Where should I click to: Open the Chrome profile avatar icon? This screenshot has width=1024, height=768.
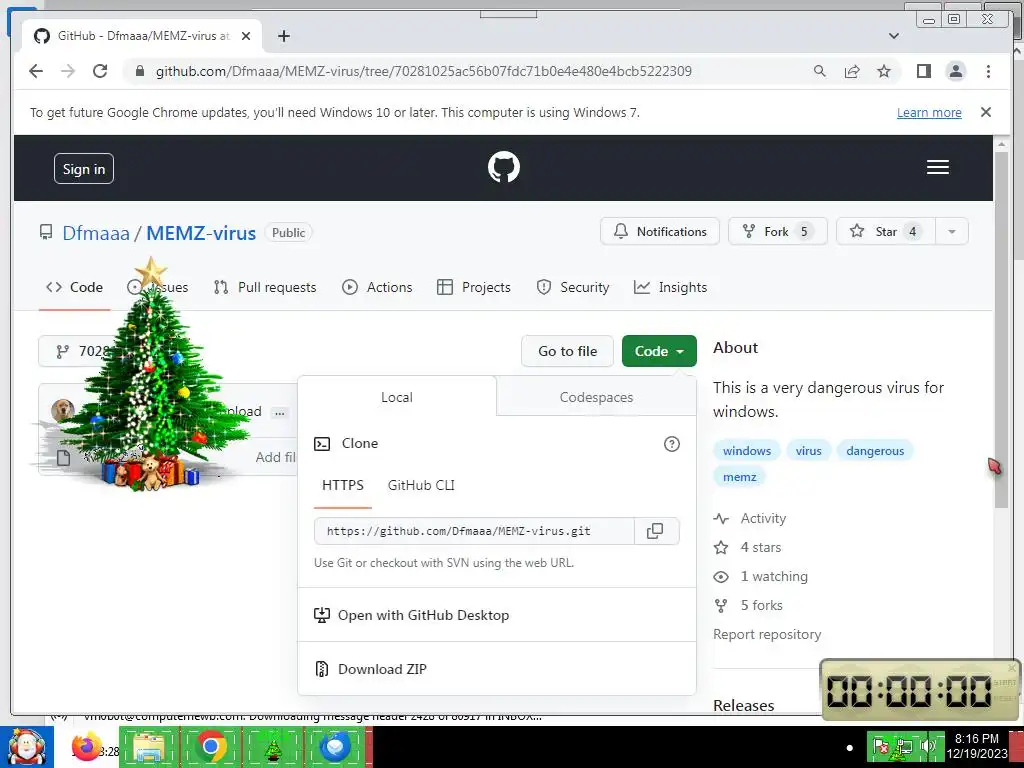coord(955,71)
